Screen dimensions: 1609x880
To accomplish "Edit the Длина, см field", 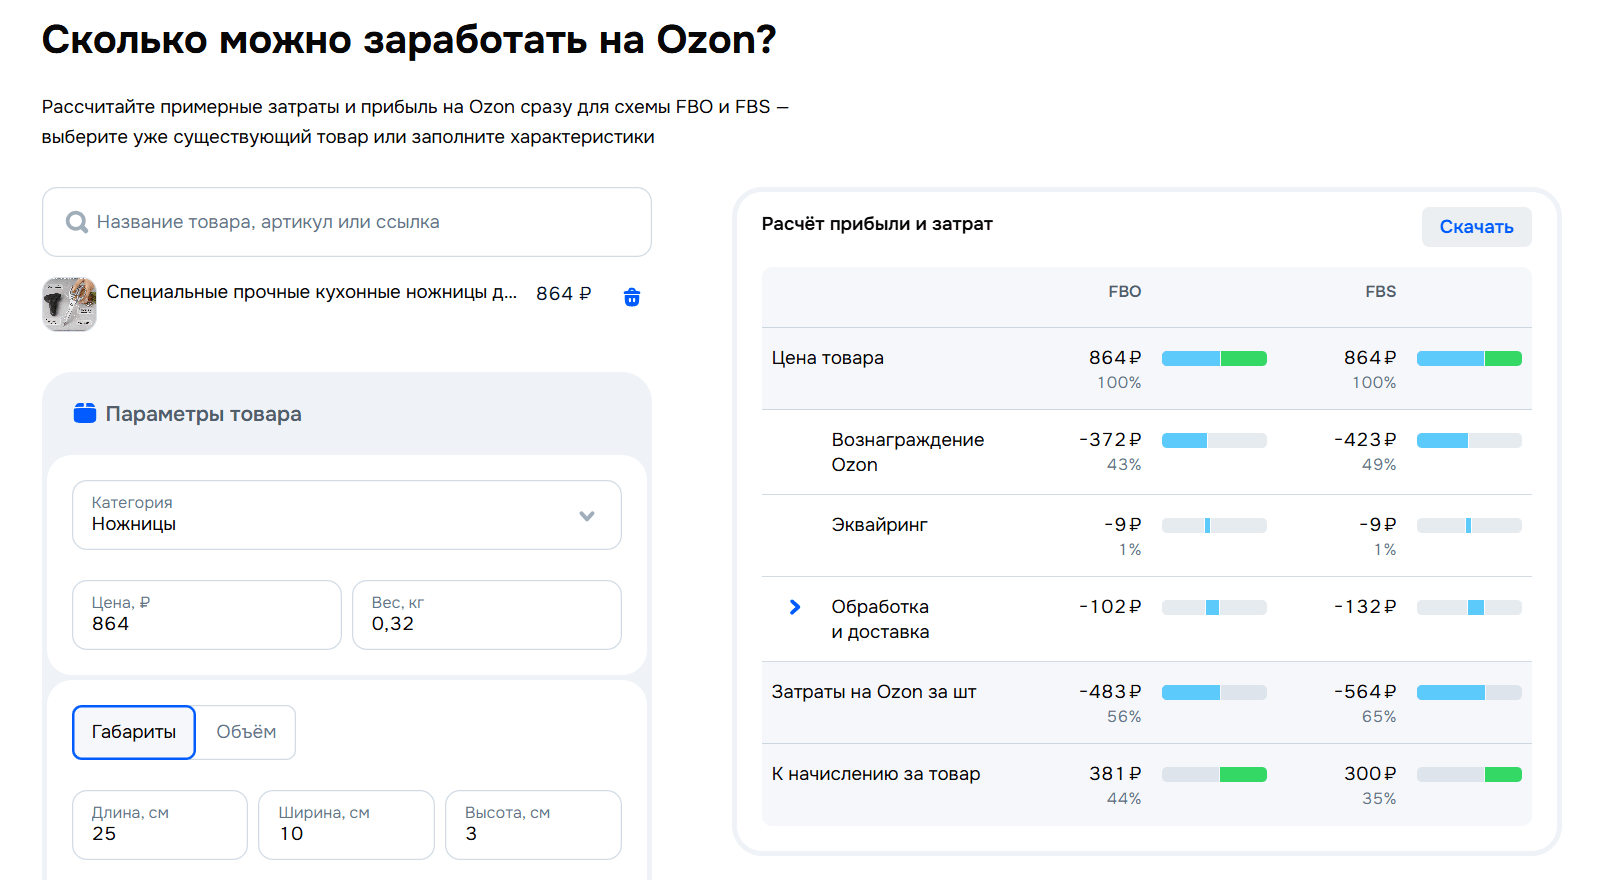I will (x=160, y=825).
